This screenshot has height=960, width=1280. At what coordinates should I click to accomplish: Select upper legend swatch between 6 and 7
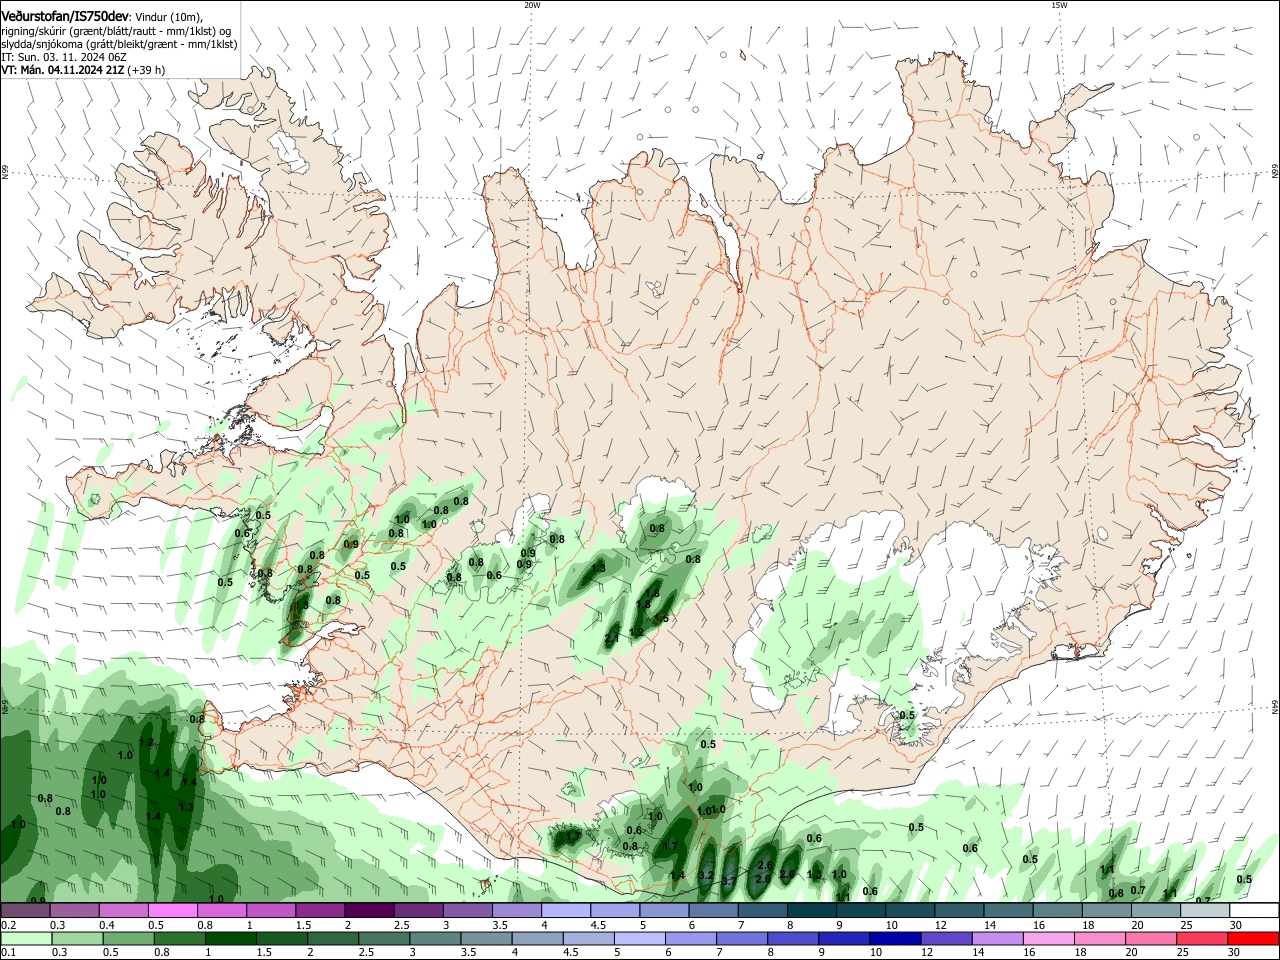click(x=712, y=910)
